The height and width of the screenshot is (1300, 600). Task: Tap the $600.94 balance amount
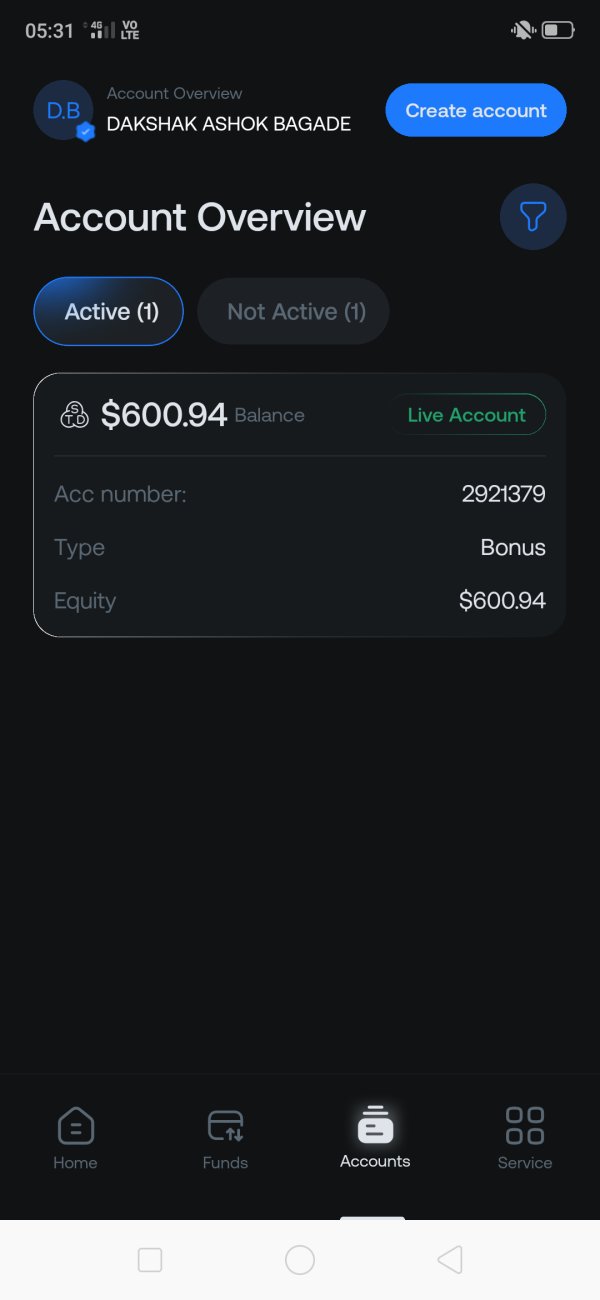pos(164,414)
